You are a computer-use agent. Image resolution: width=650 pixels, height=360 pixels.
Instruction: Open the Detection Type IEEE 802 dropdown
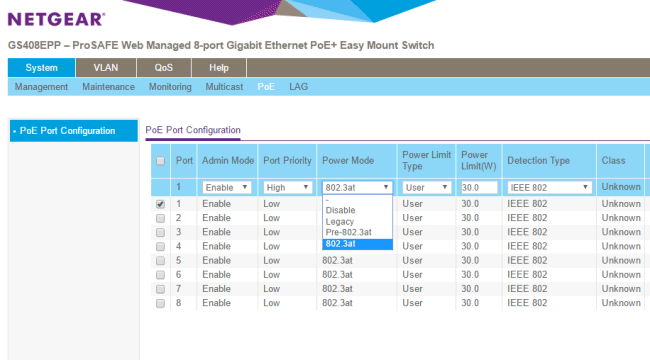[x=549, y=187]
